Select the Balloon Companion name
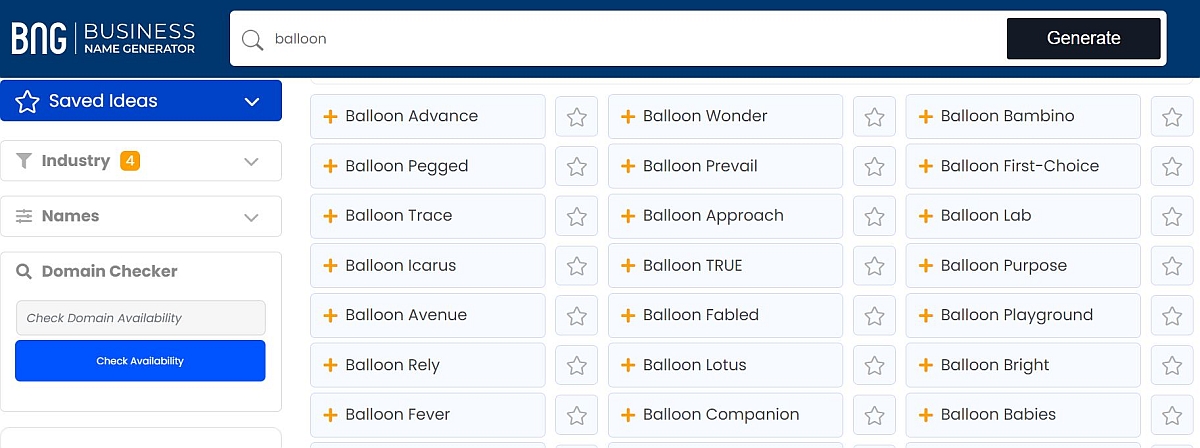 click(x=721, y=414)
